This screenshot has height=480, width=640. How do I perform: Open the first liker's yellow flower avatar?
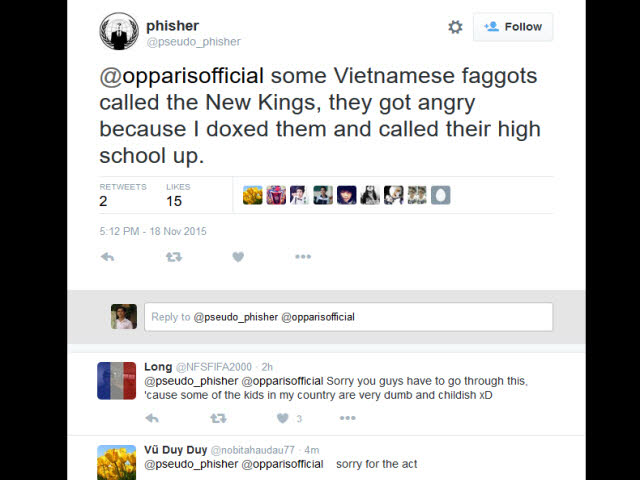(253, 195)
